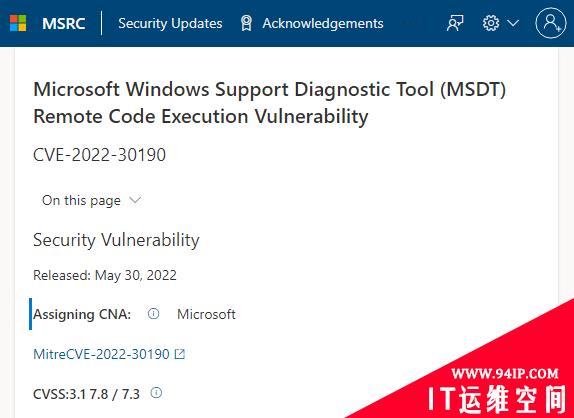Viewport: 574px width, 418px height.
Task: Expand the settings dropdown chevron
Action: 513,23
